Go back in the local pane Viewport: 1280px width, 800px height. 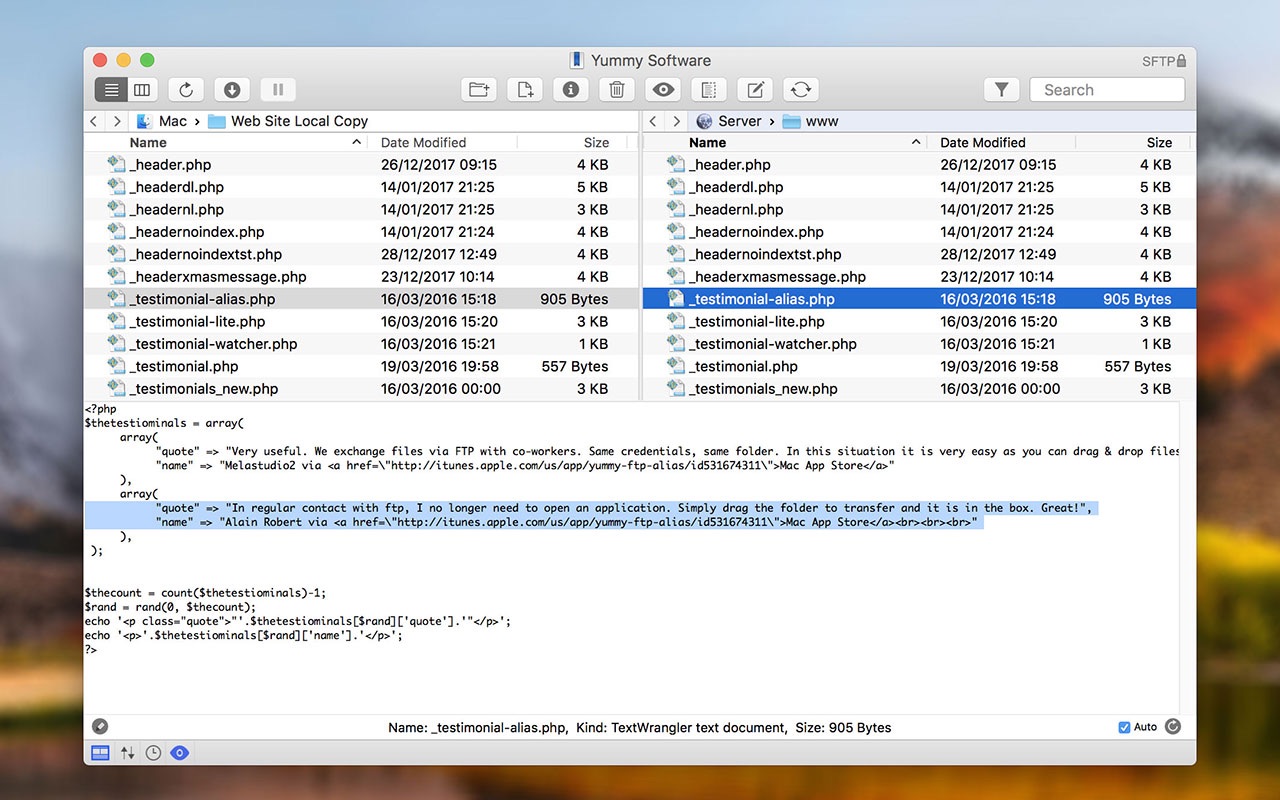coord(94,121)
